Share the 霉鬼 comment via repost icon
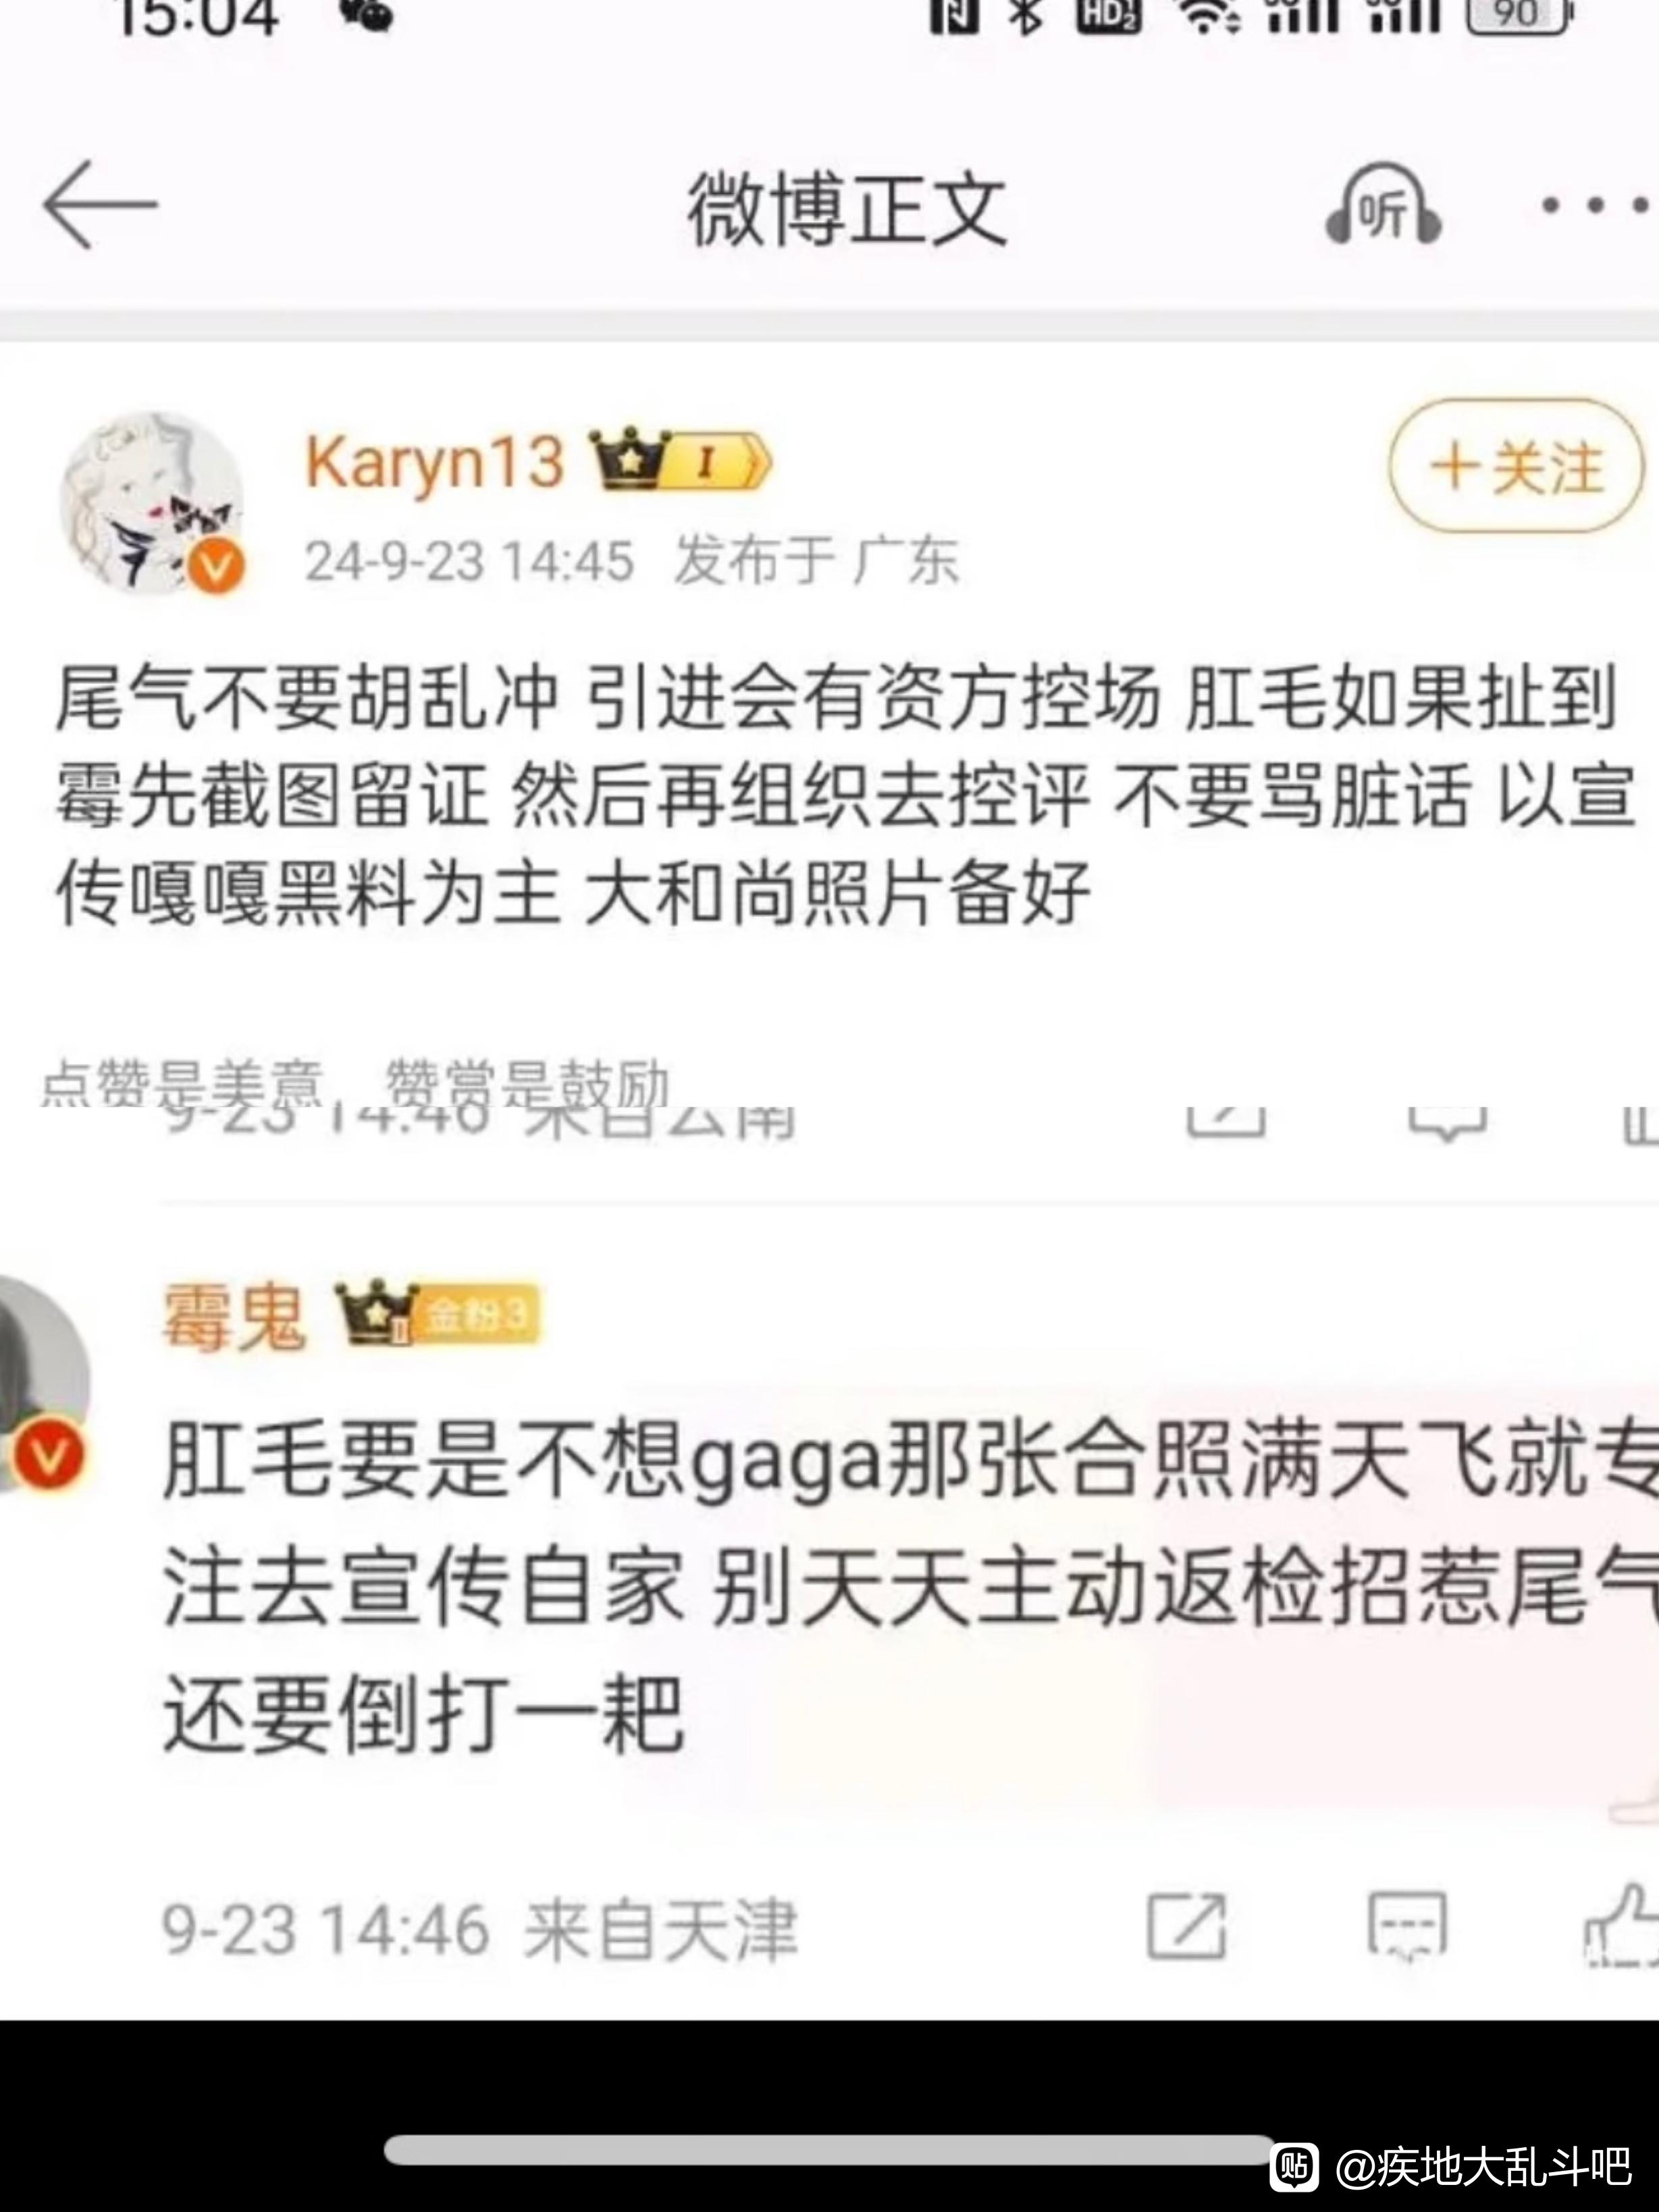 [x=1186, y=1926]
